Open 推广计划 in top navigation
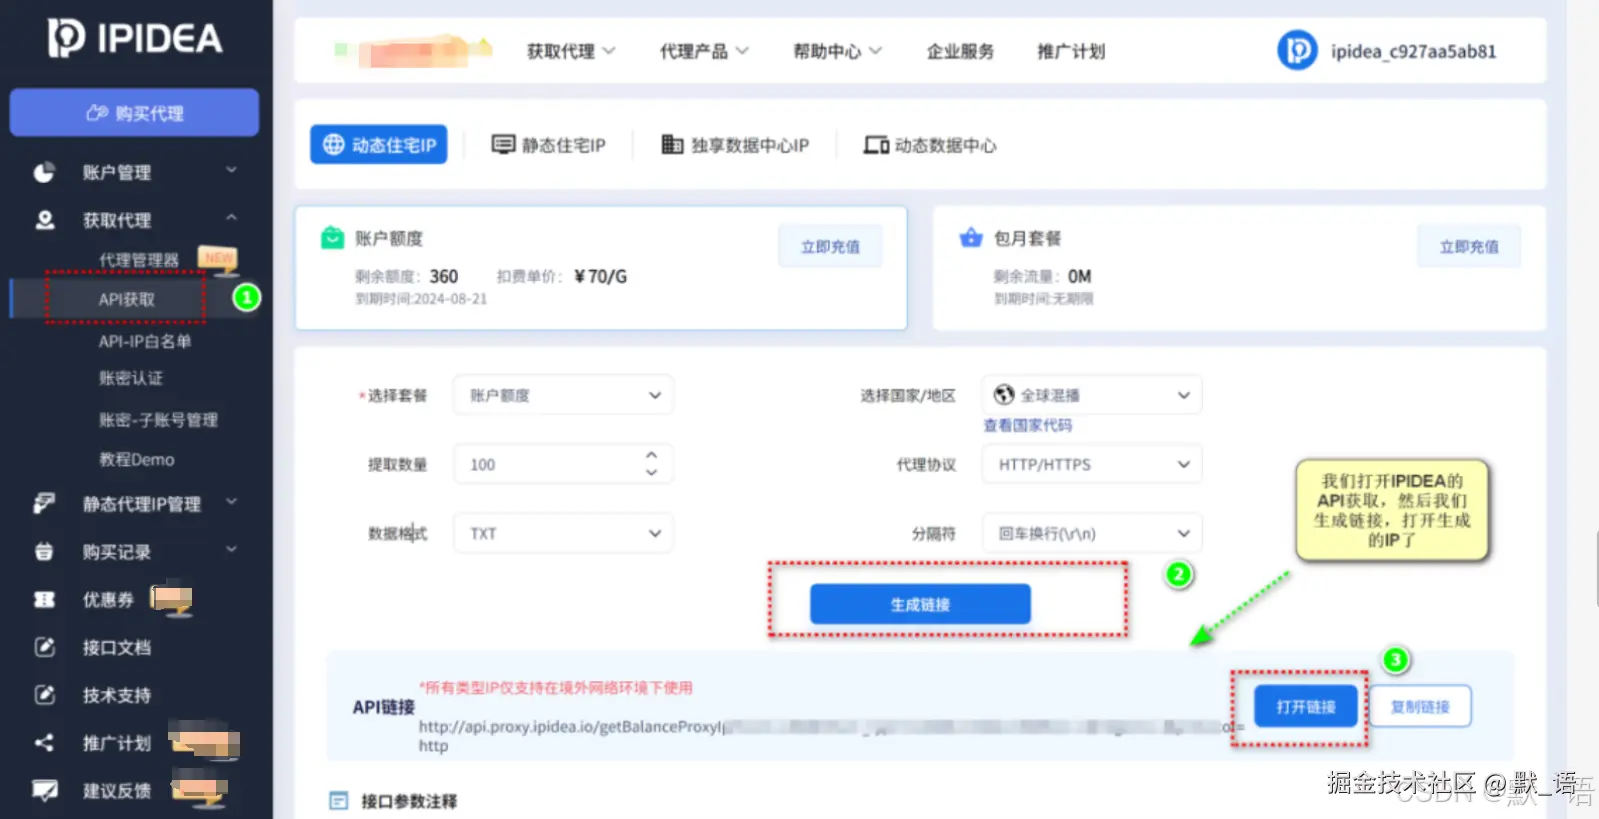The width and height of the screenshot is (1599, 819). tap(1071, 51)
